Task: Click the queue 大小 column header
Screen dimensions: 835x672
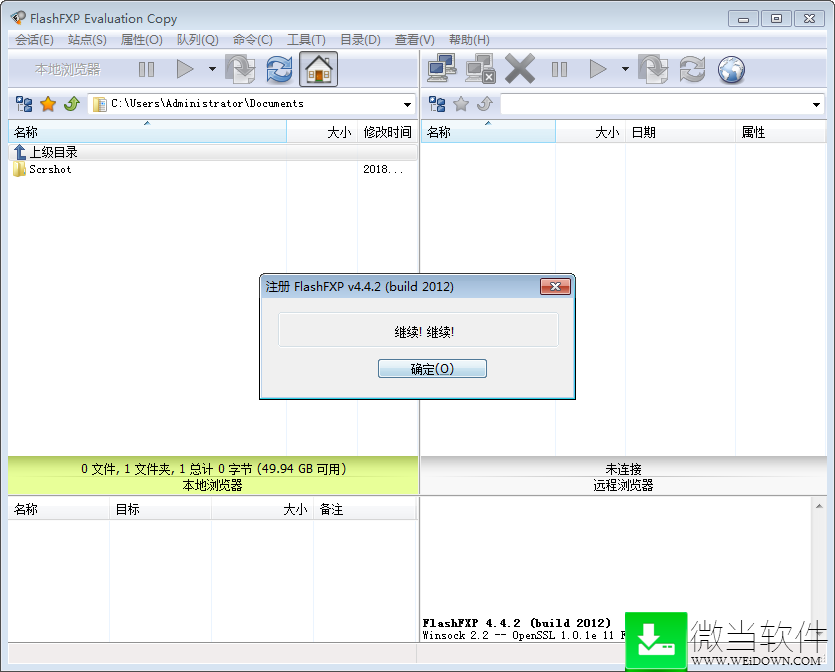Action: (x=263, y=509)
